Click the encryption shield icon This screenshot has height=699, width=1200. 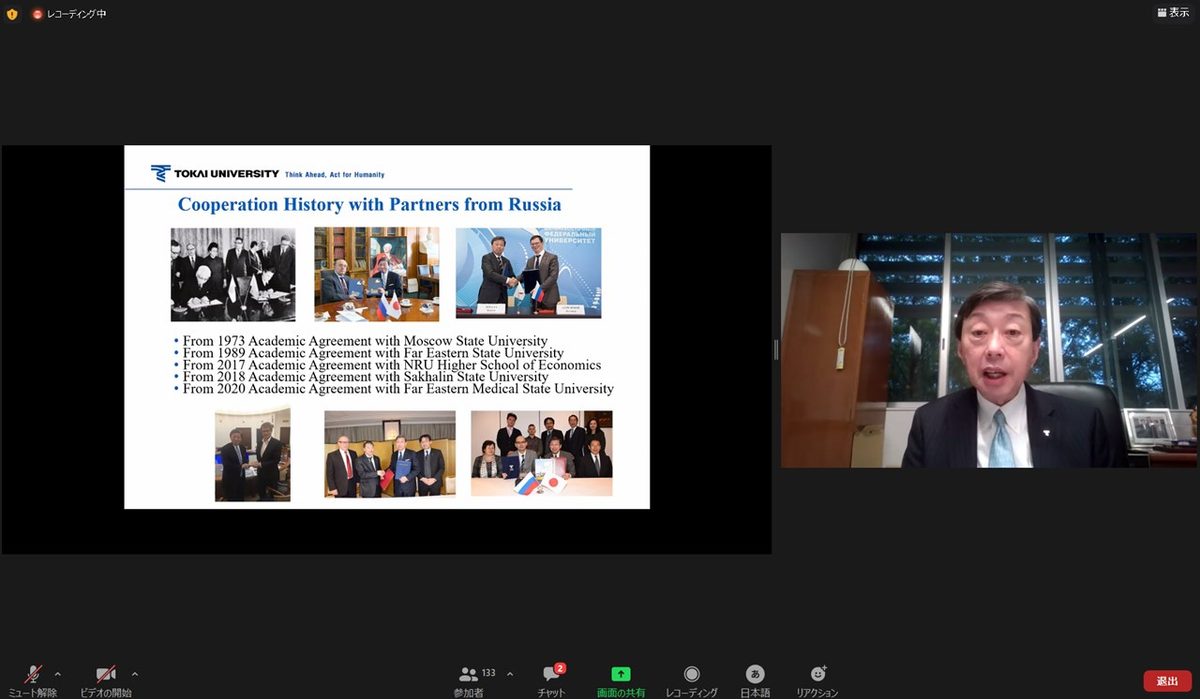(12, 14)
